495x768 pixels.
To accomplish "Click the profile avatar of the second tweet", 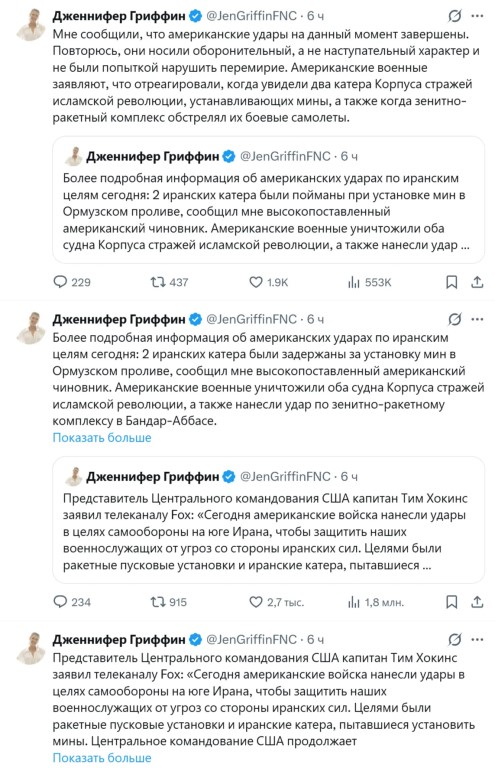I will (x=31, y=328).
